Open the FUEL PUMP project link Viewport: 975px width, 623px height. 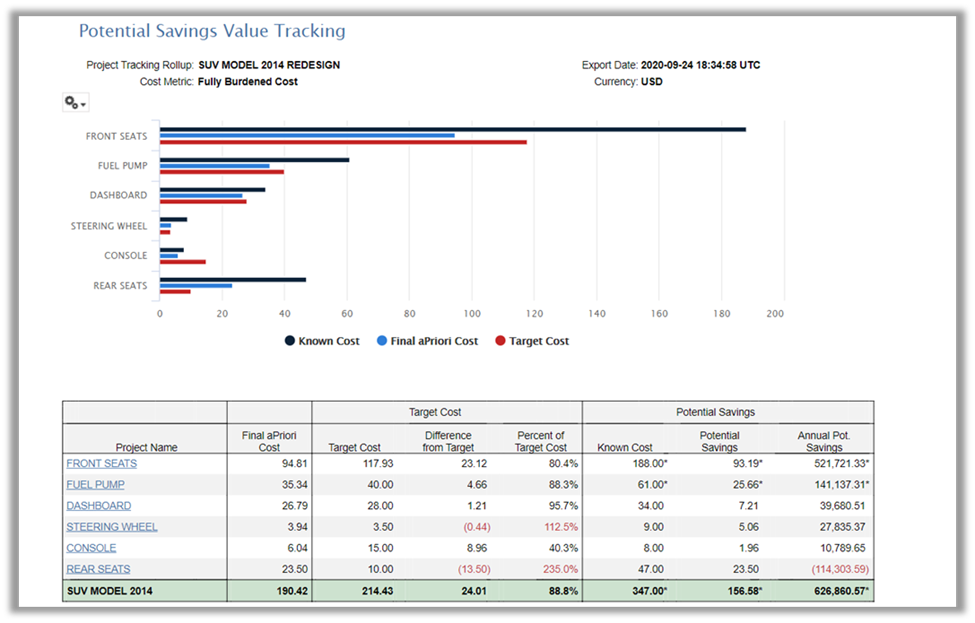(x=95, y=485)
